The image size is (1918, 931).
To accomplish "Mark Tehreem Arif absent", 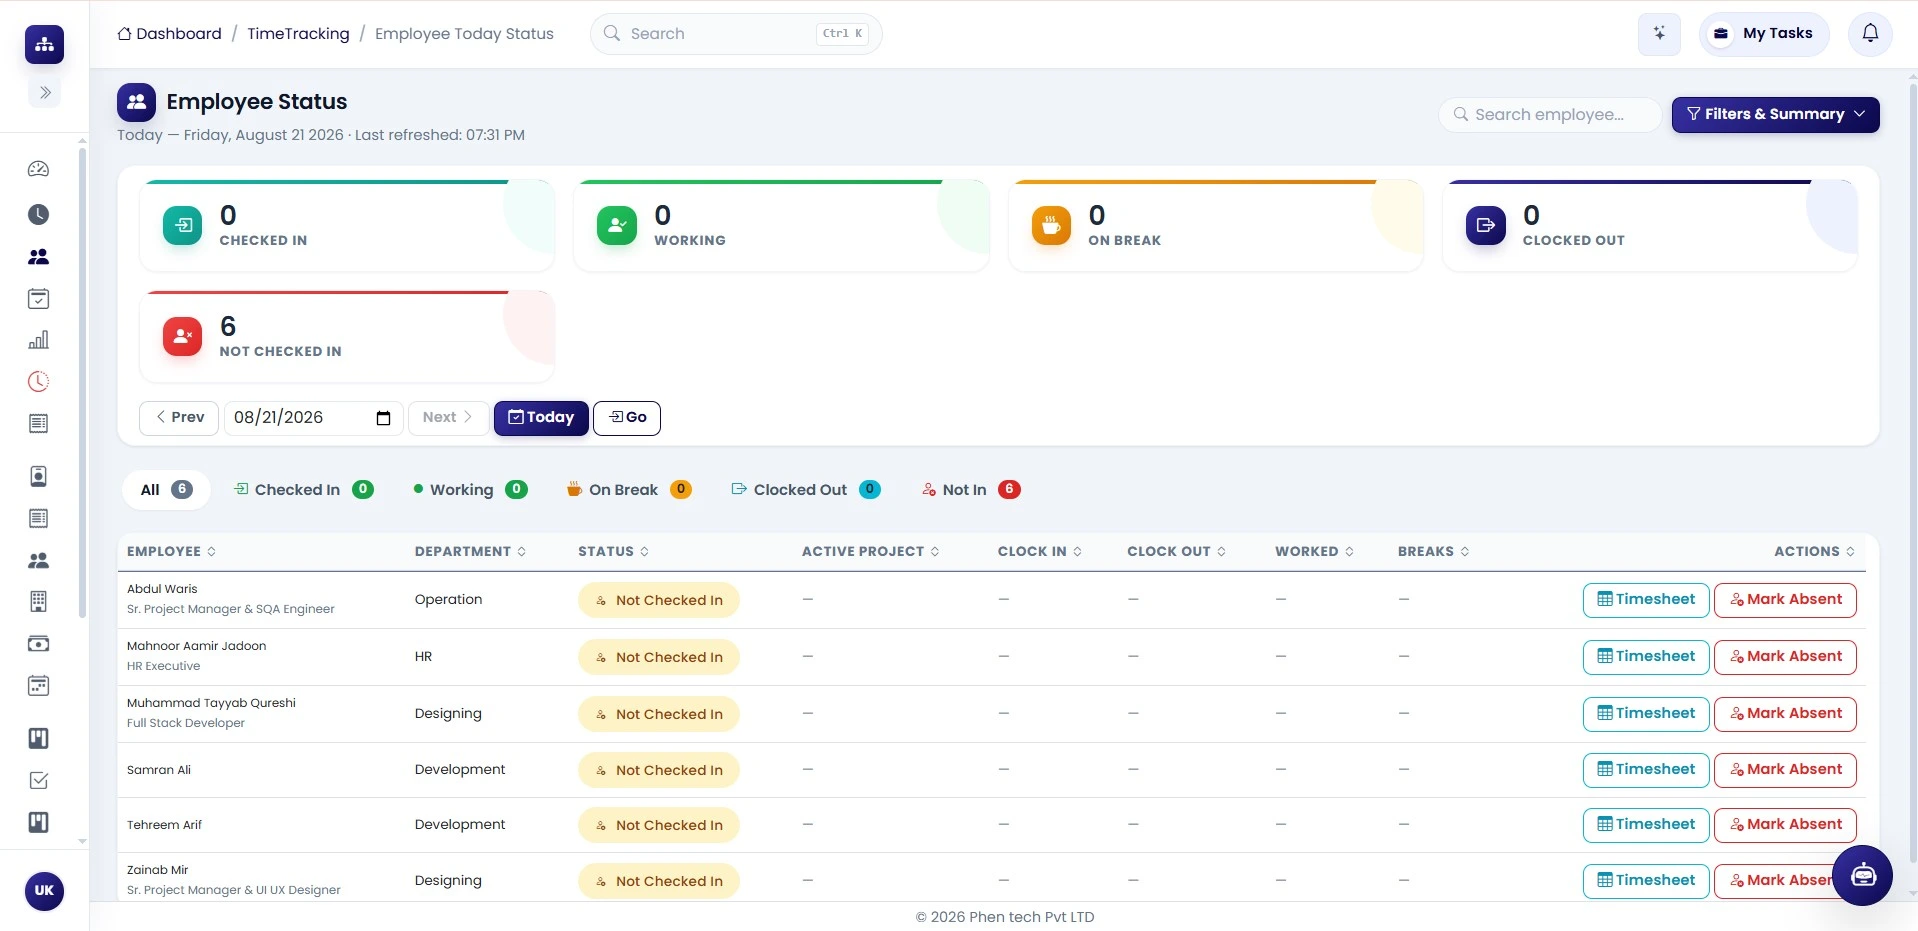I will 1785,825.
